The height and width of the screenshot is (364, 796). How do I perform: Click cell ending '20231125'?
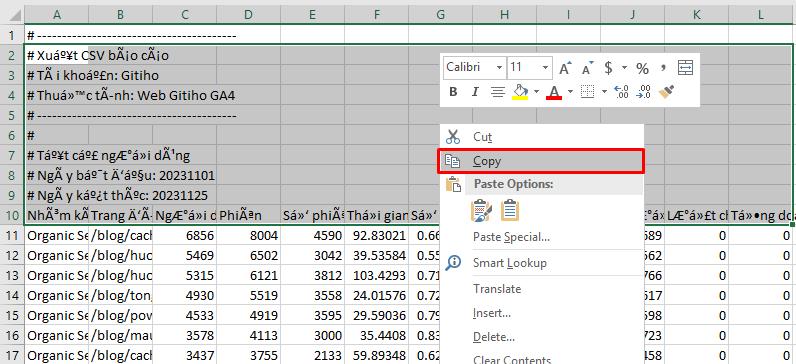click(x=56, y=195)
